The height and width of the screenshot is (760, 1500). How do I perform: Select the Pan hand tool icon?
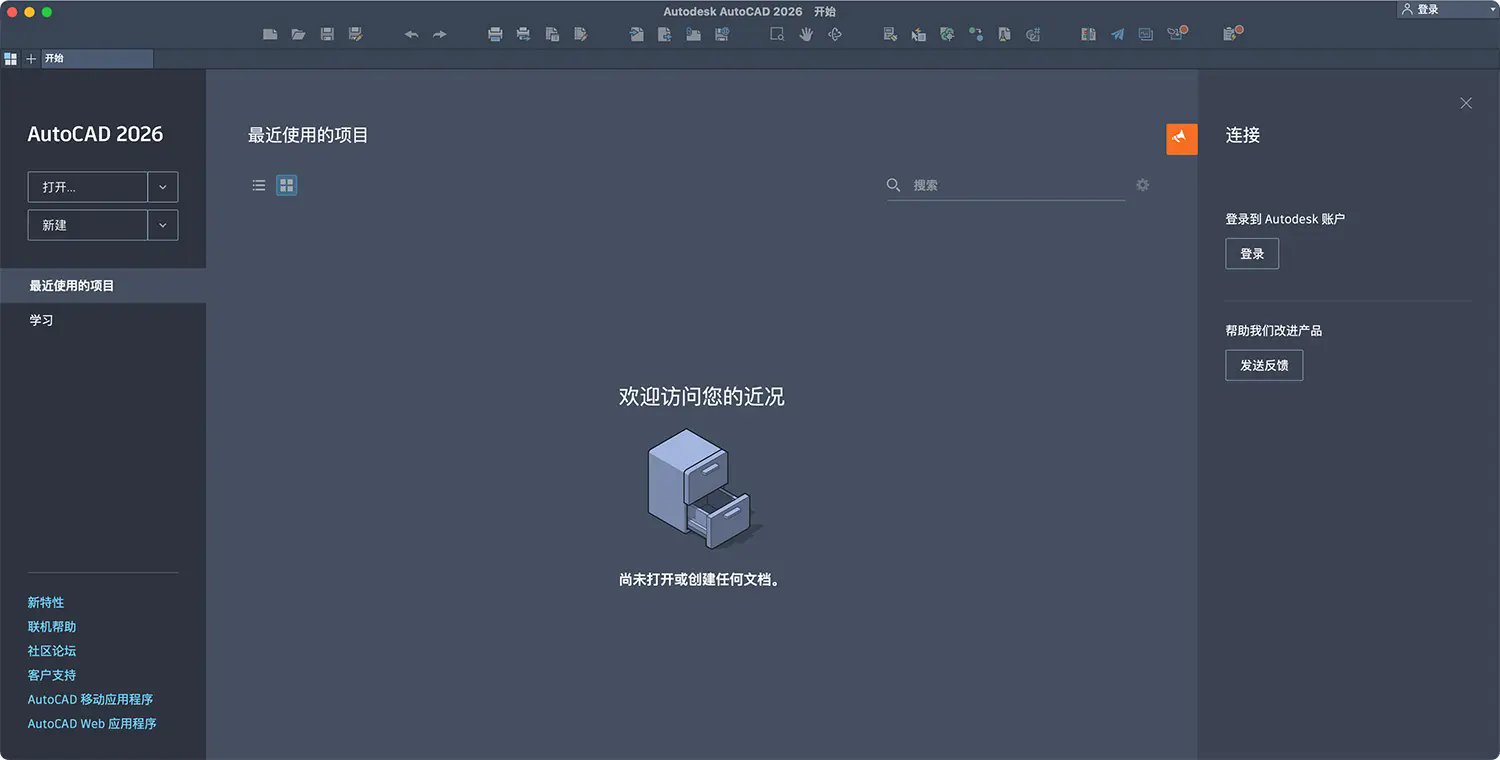click(x=806, y=34)
